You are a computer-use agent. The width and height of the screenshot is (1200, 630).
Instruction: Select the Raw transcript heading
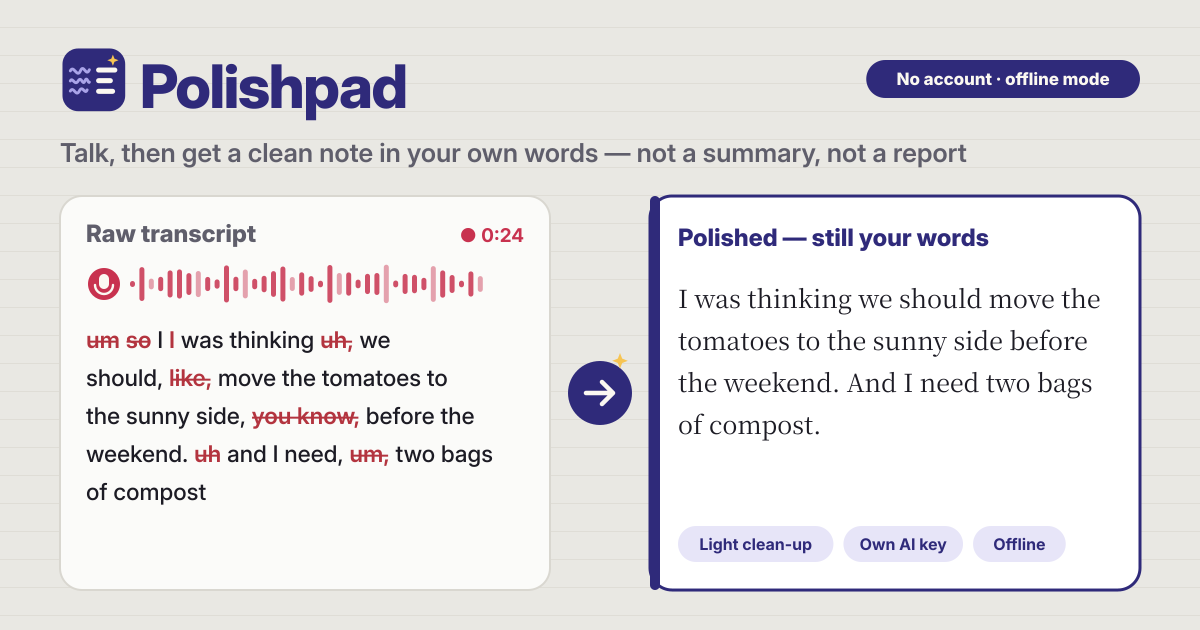[x=171, y=234]
